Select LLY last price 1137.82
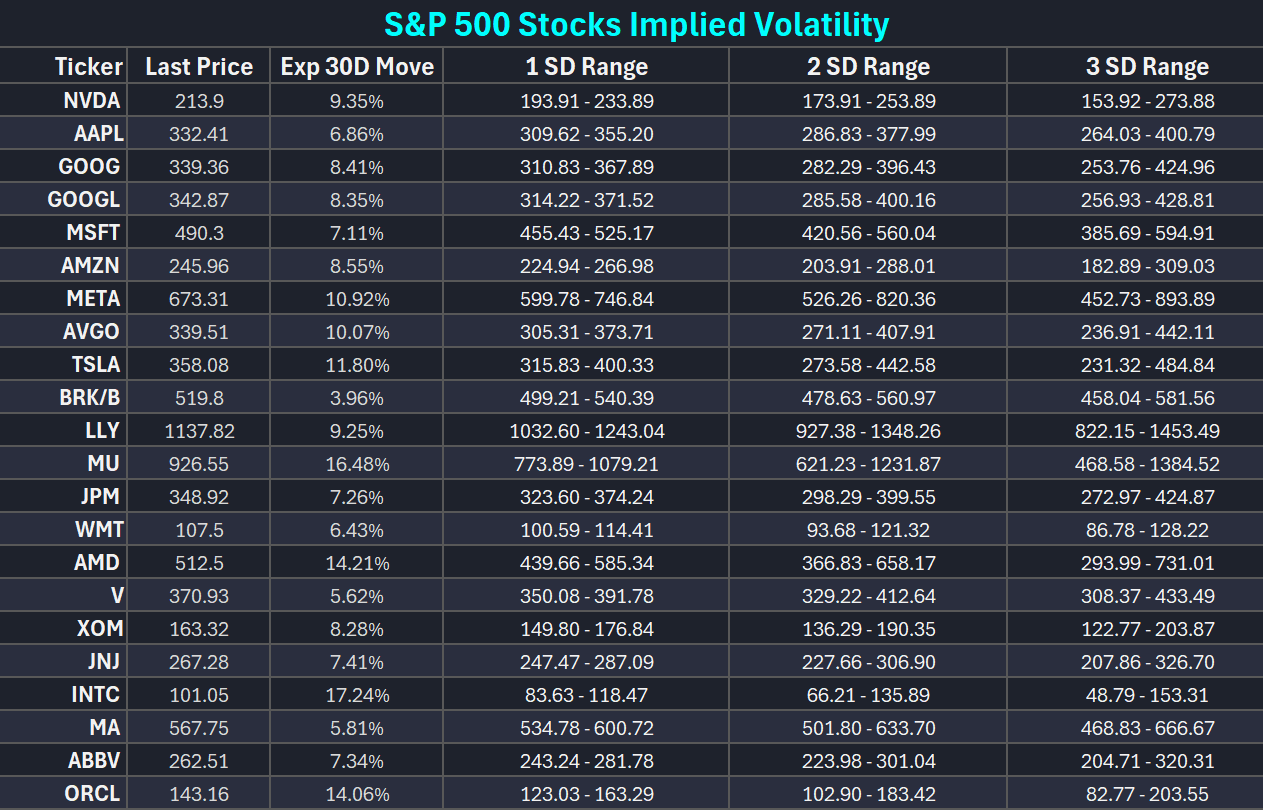This screenshot has height=810, width=1263. pyautogui.click(x=199, y=431)
